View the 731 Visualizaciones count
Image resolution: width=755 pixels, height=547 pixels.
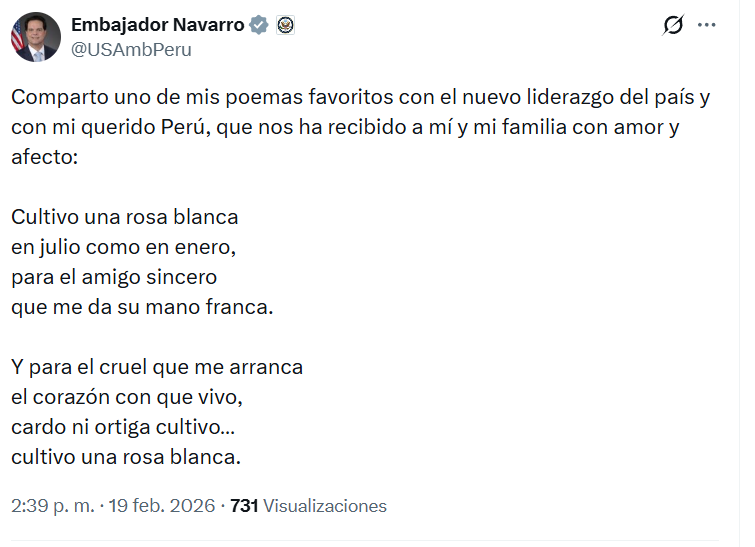pos(308,506)
